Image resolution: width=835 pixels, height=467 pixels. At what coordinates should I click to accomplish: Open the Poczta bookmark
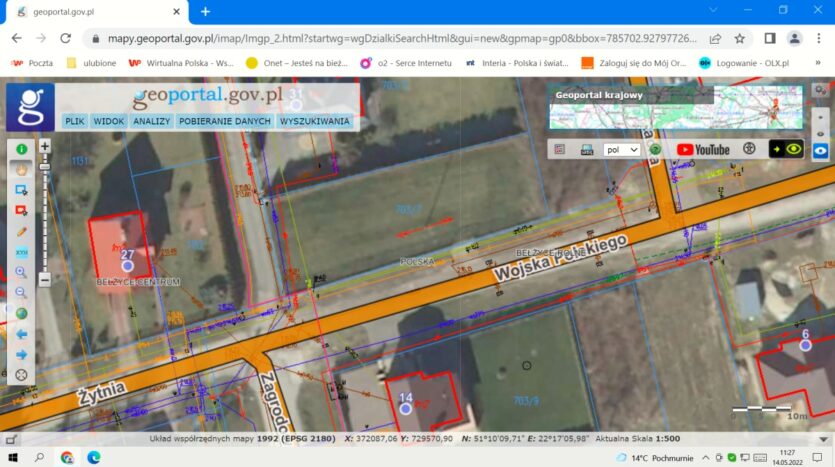[32, 63]
